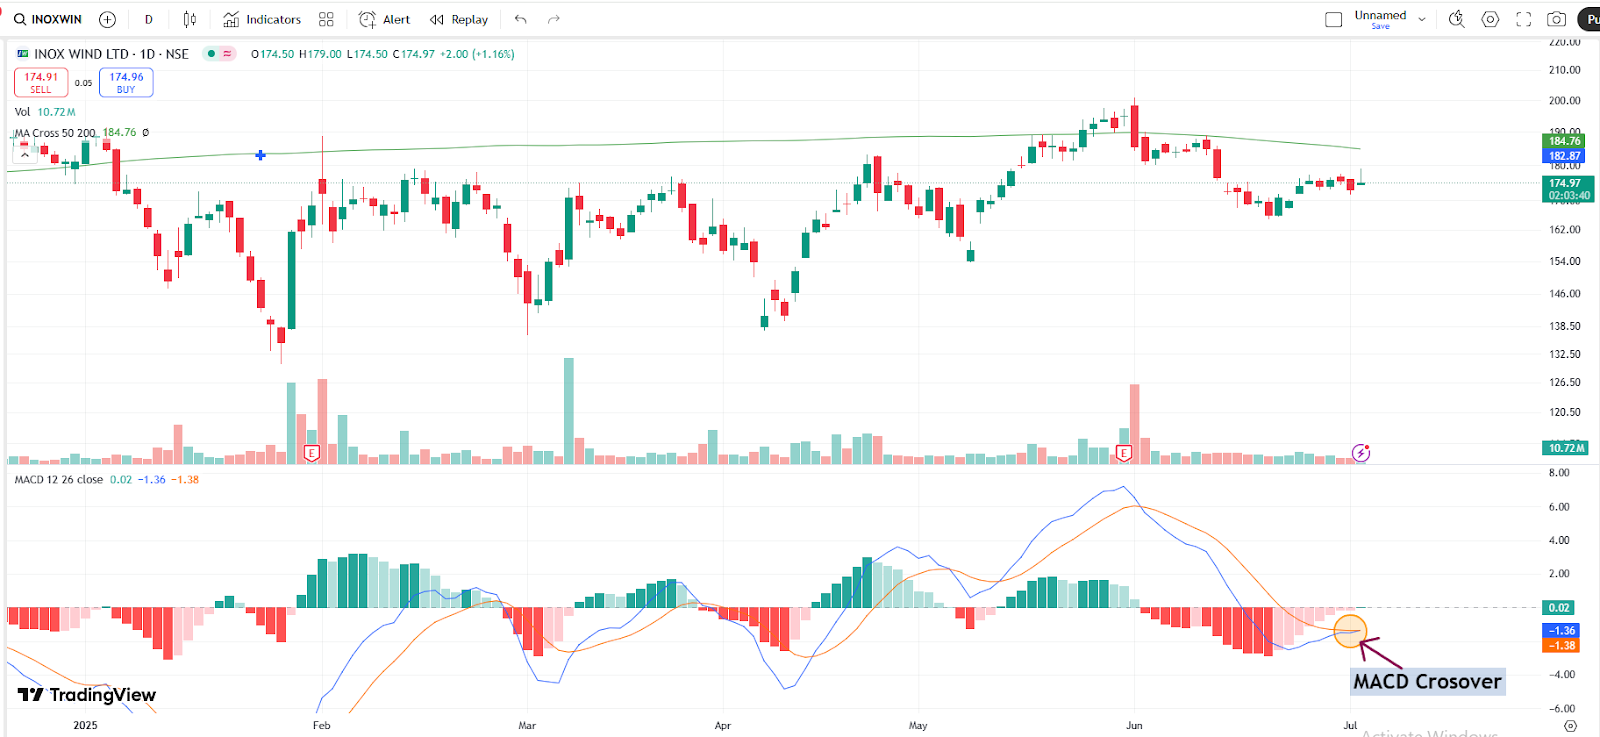Screen dimensions: 1600x737
Task: Select the MA Cross 50 200 indicator label
Action: 55,133
